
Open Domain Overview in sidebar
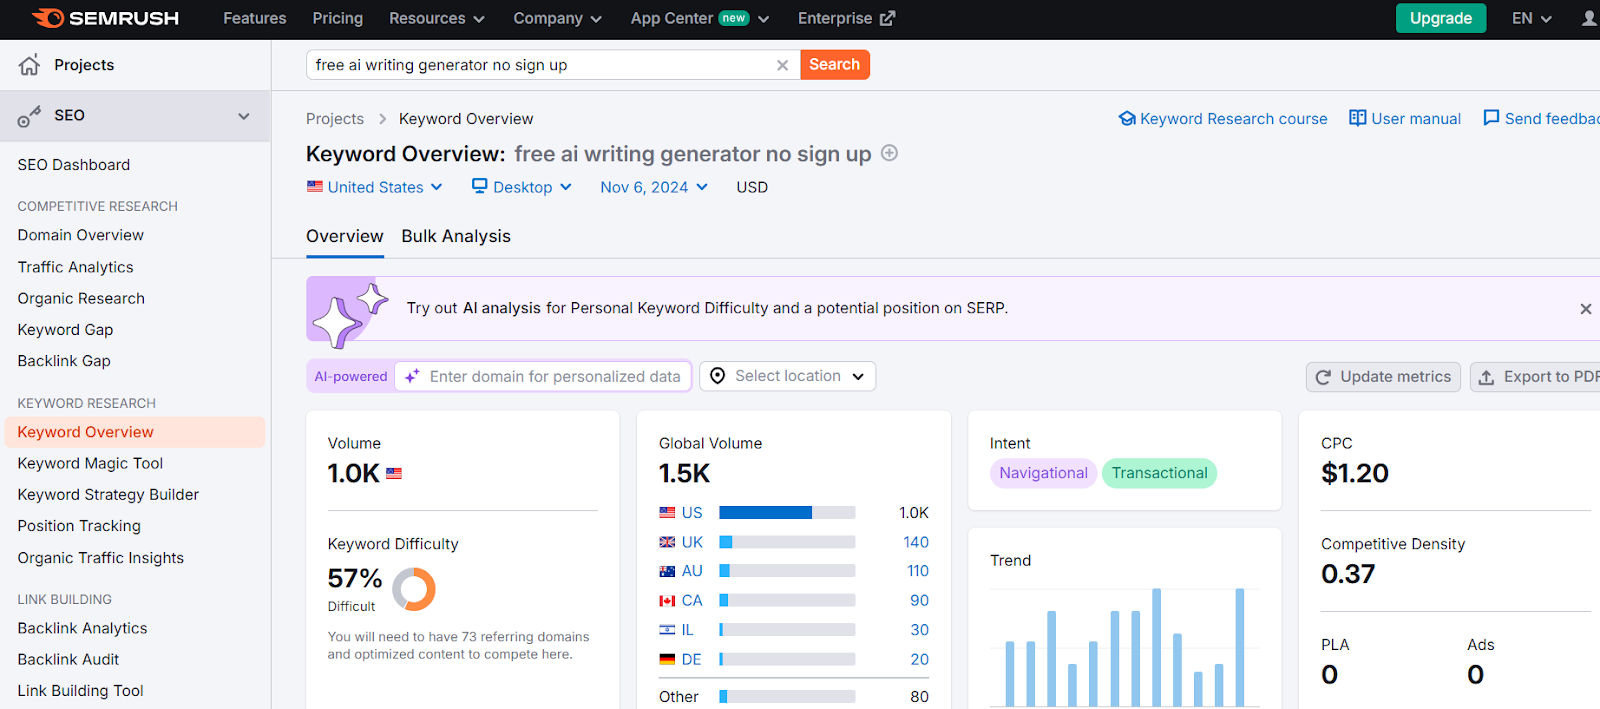[81, 235]
